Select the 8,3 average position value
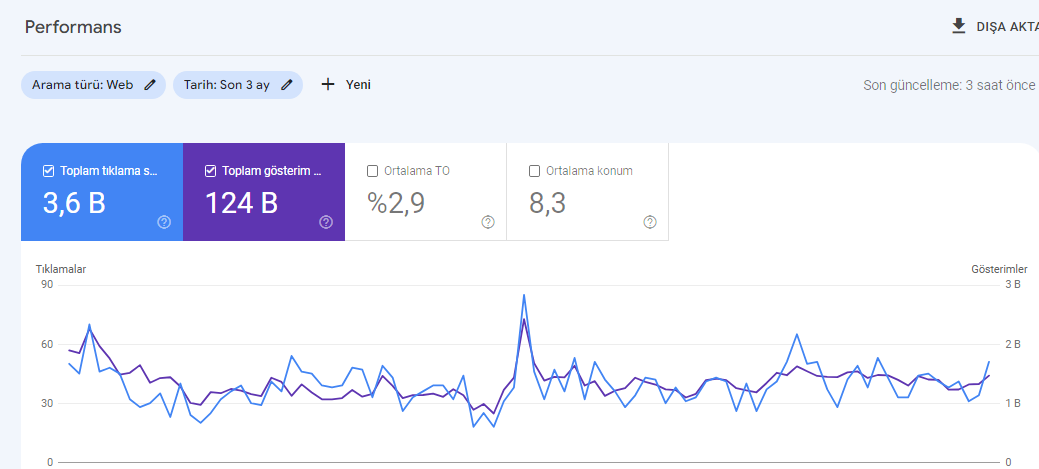The image size is (1039, 469). coord(547,203)
